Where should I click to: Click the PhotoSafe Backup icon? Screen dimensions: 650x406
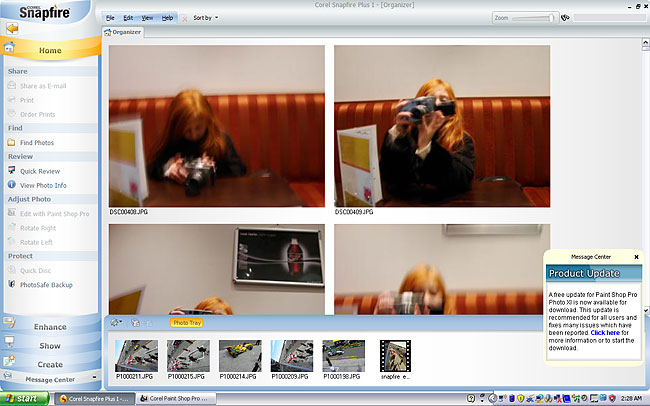tap(12, 284)
